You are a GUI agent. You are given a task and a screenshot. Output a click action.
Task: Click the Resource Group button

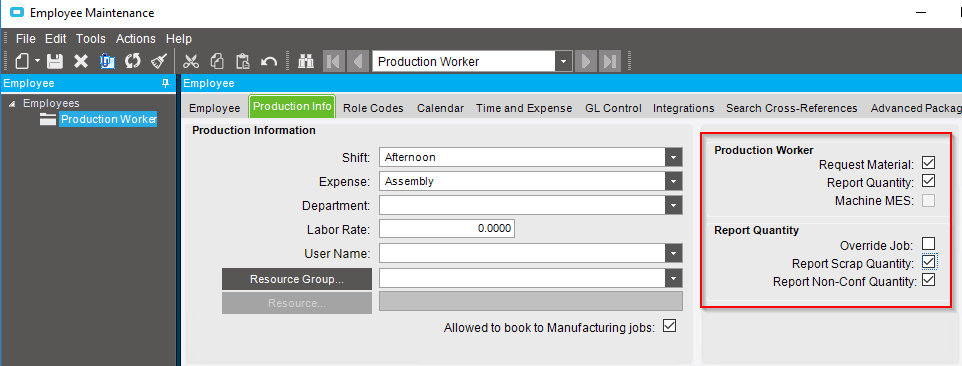297,279
